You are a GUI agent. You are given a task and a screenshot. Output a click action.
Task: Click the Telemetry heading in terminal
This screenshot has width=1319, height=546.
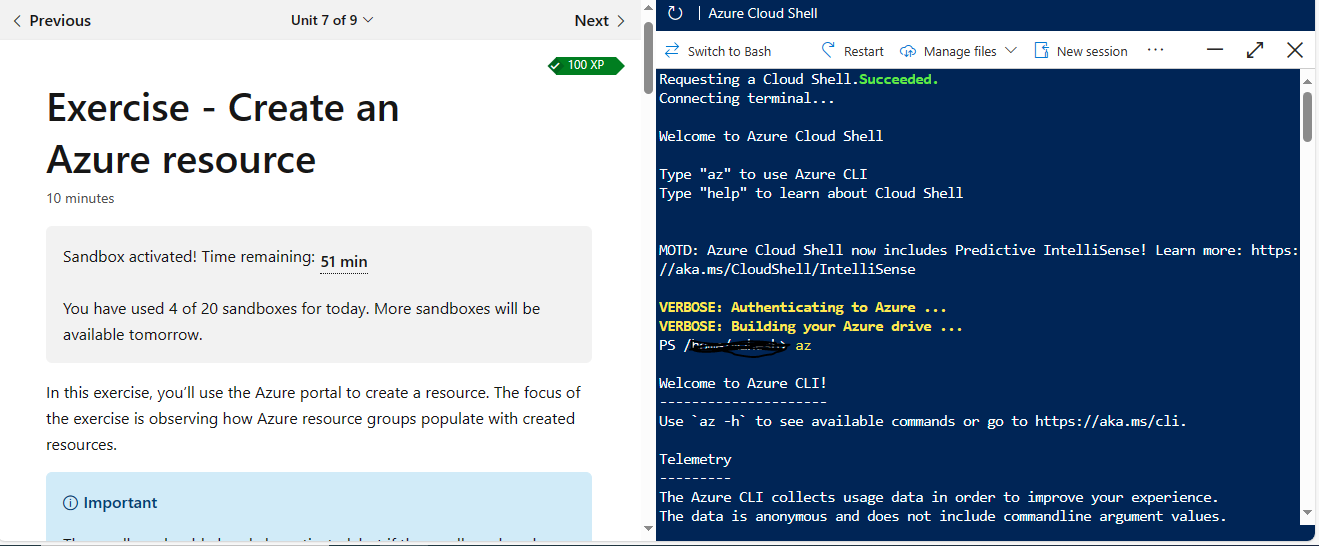click(695, 459)
